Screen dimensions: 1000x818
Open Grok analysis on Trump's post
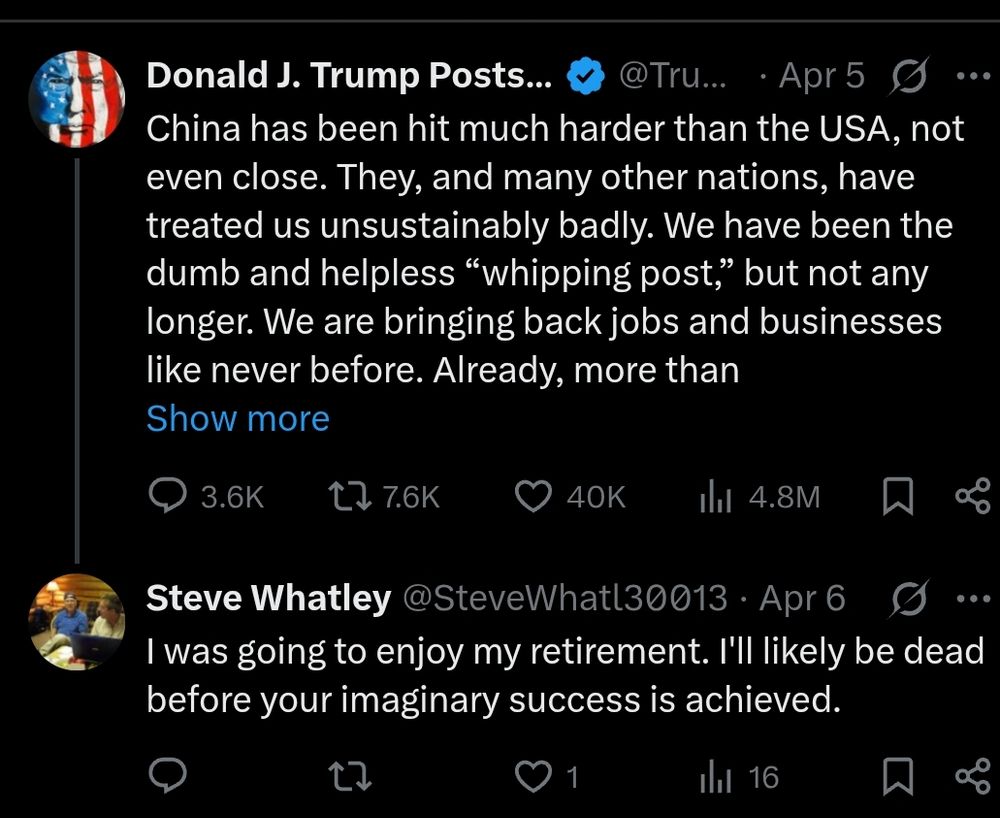click(907, 75)
